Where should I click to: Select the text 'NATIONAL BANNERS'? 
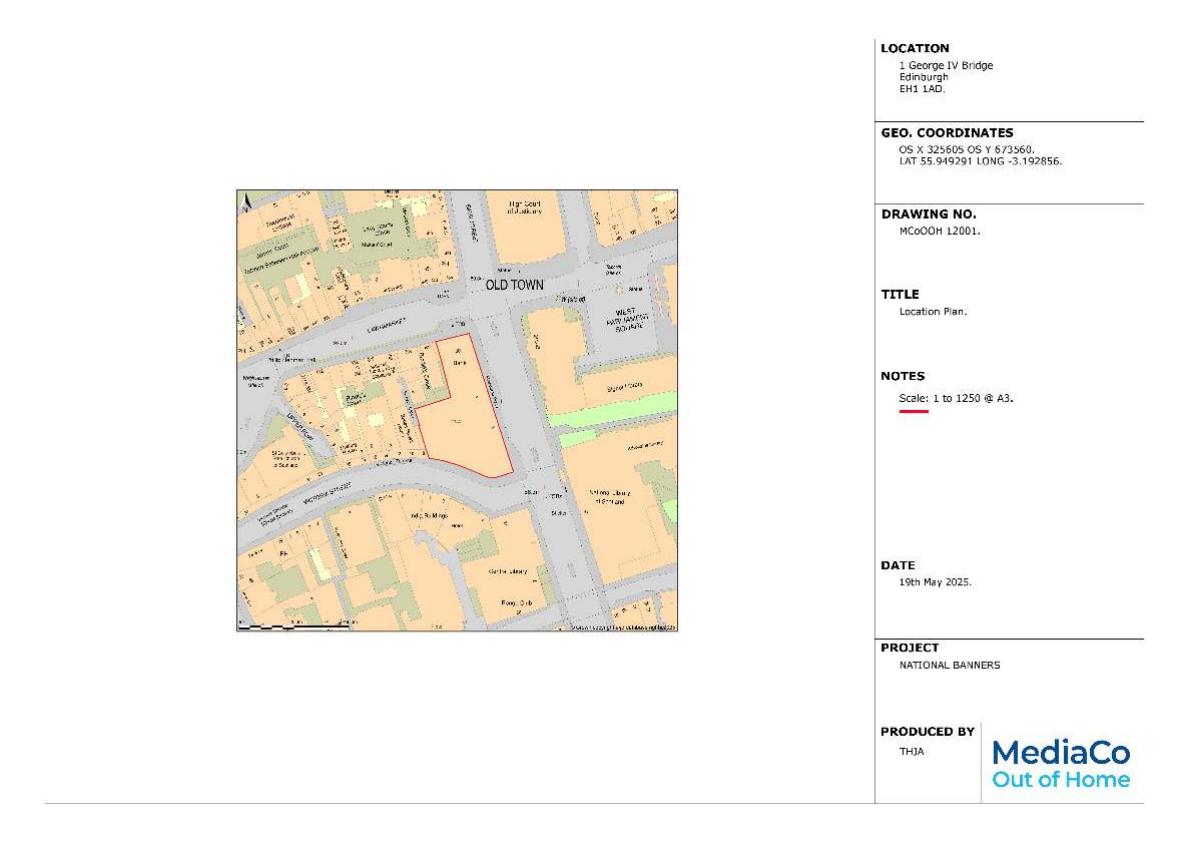[949, 665]
